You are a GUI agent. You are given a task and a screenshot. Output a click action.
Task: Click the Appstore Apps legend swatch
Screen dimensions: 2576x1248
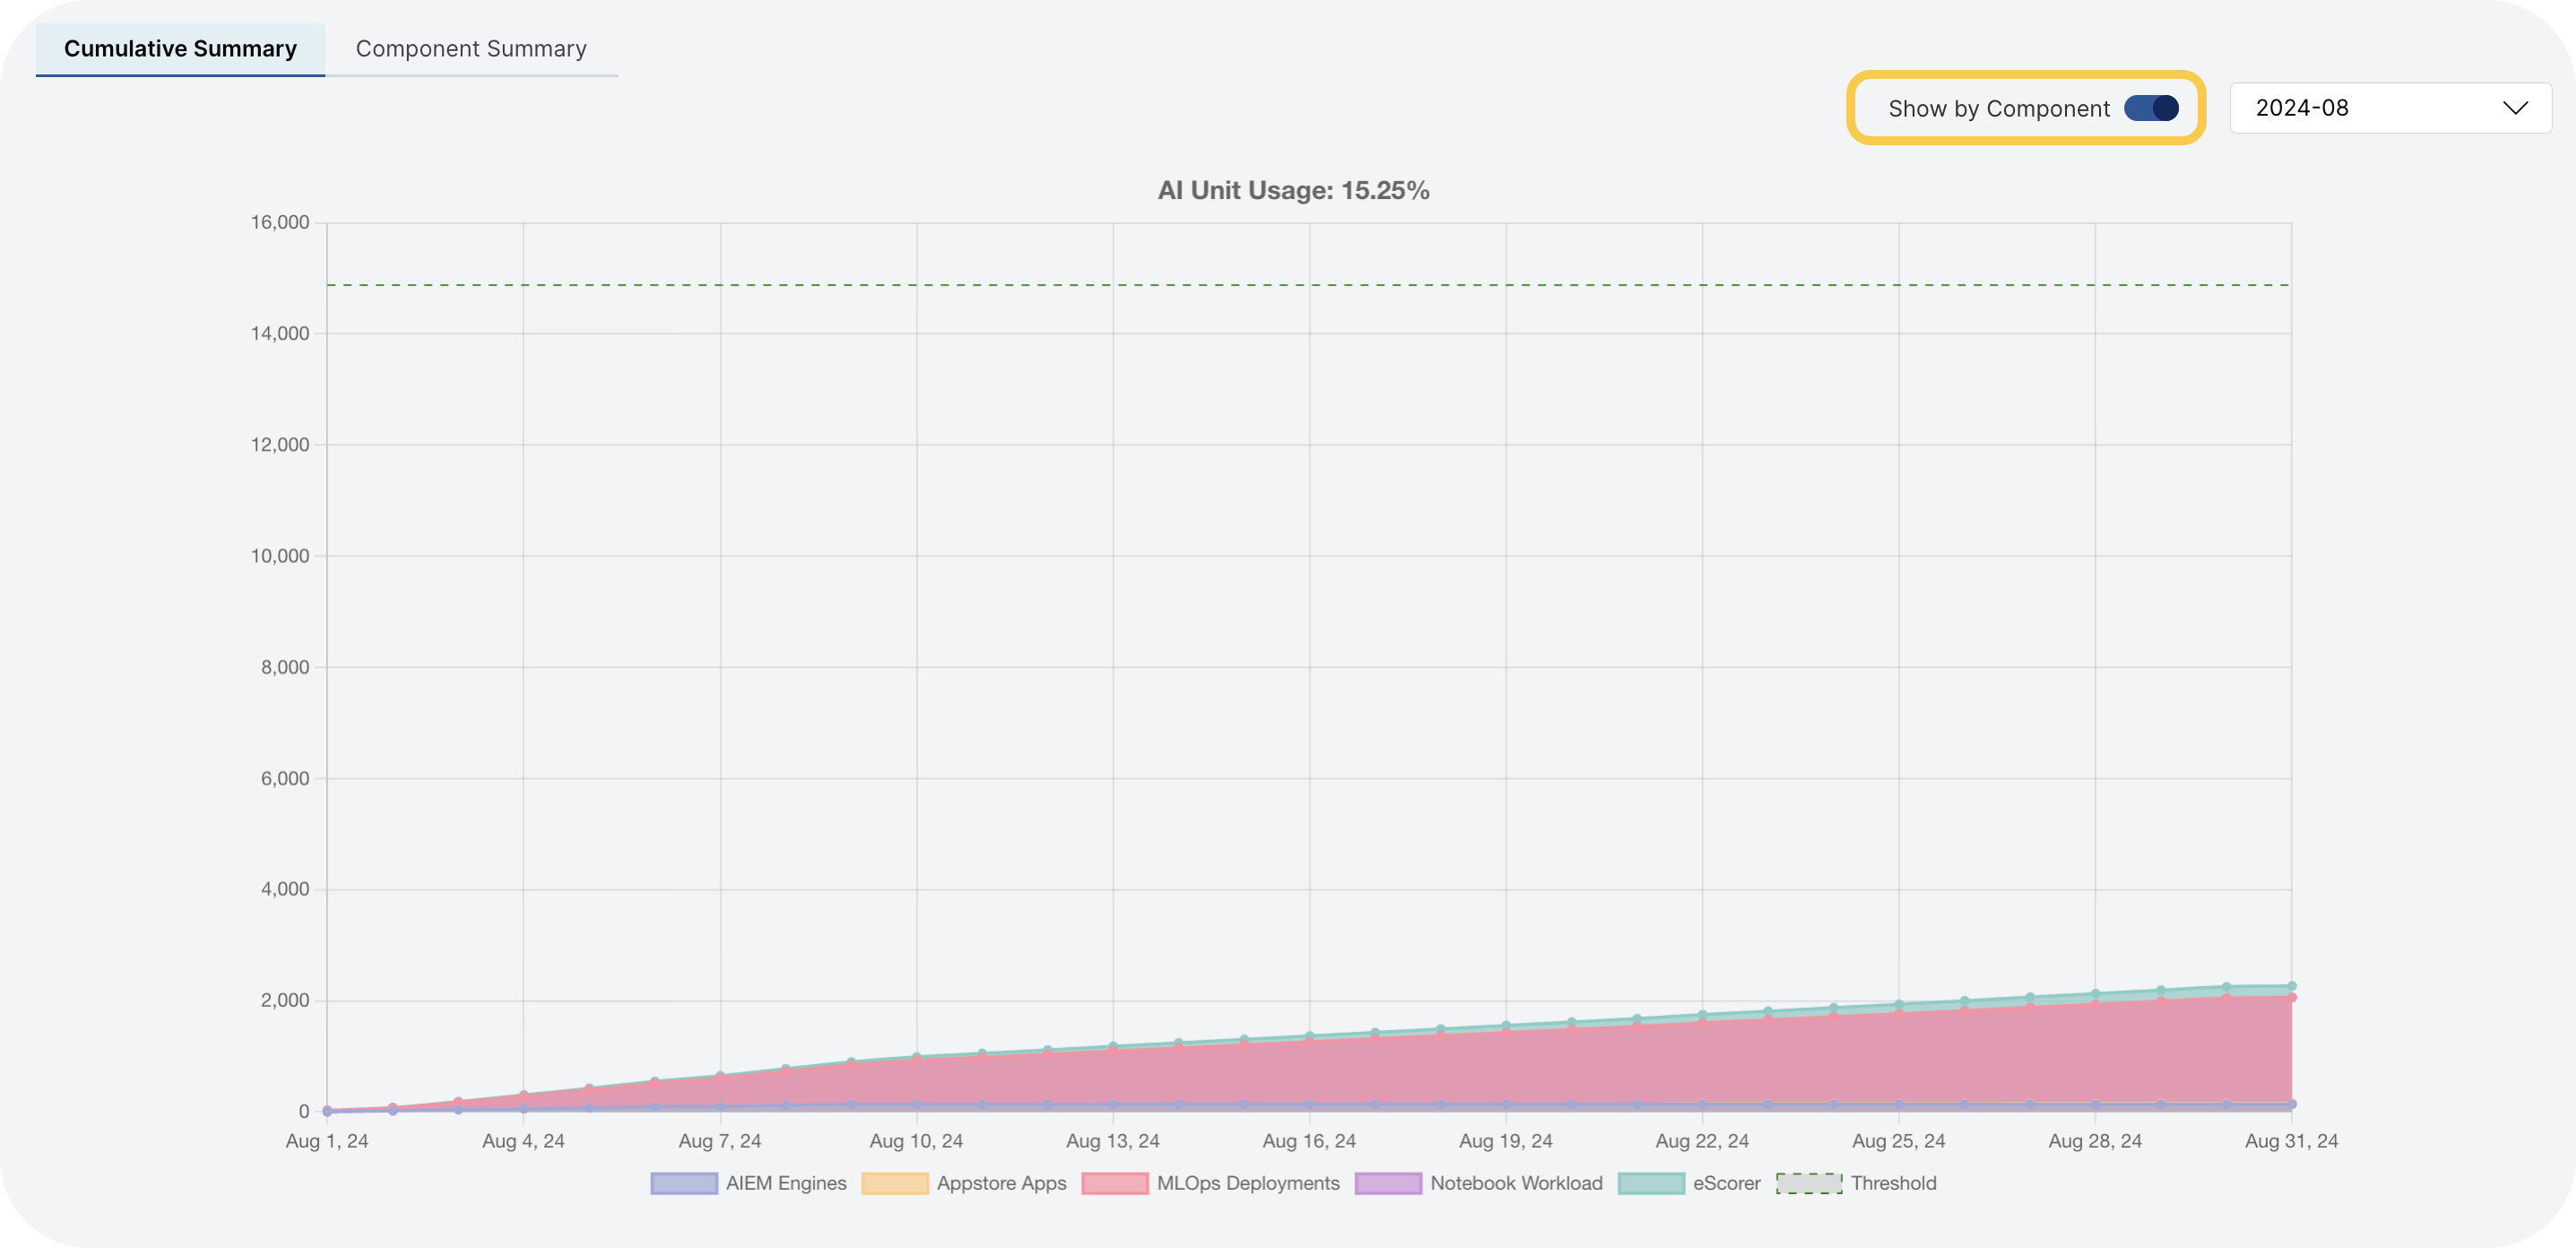(897, 1183)
